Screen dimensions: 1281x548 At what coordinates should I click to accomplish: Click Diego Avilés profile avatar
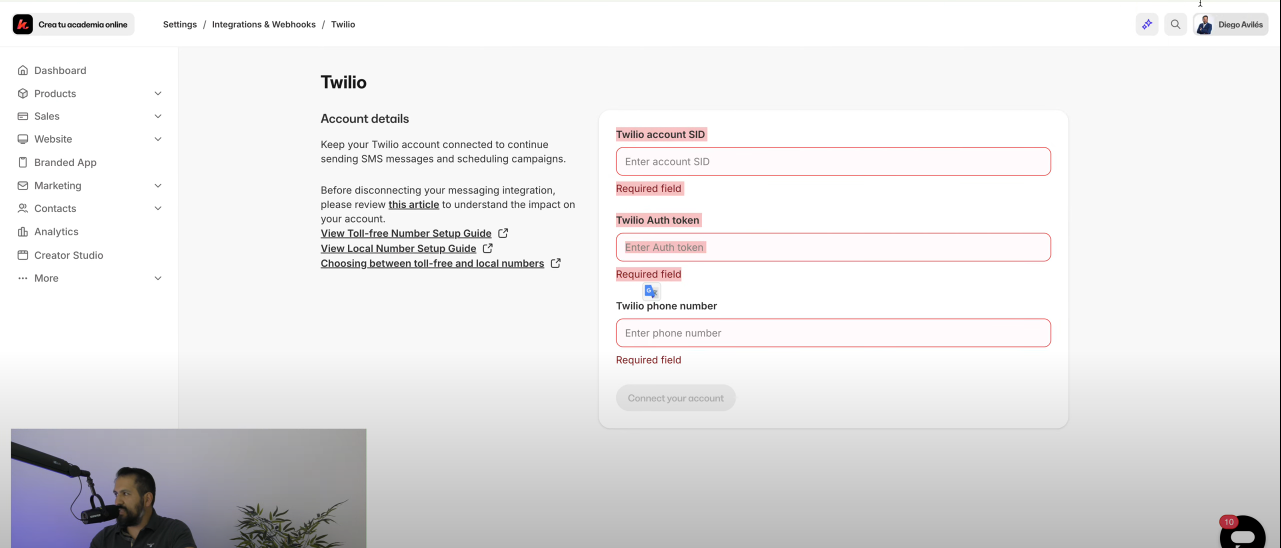(x=1205, y=24)
